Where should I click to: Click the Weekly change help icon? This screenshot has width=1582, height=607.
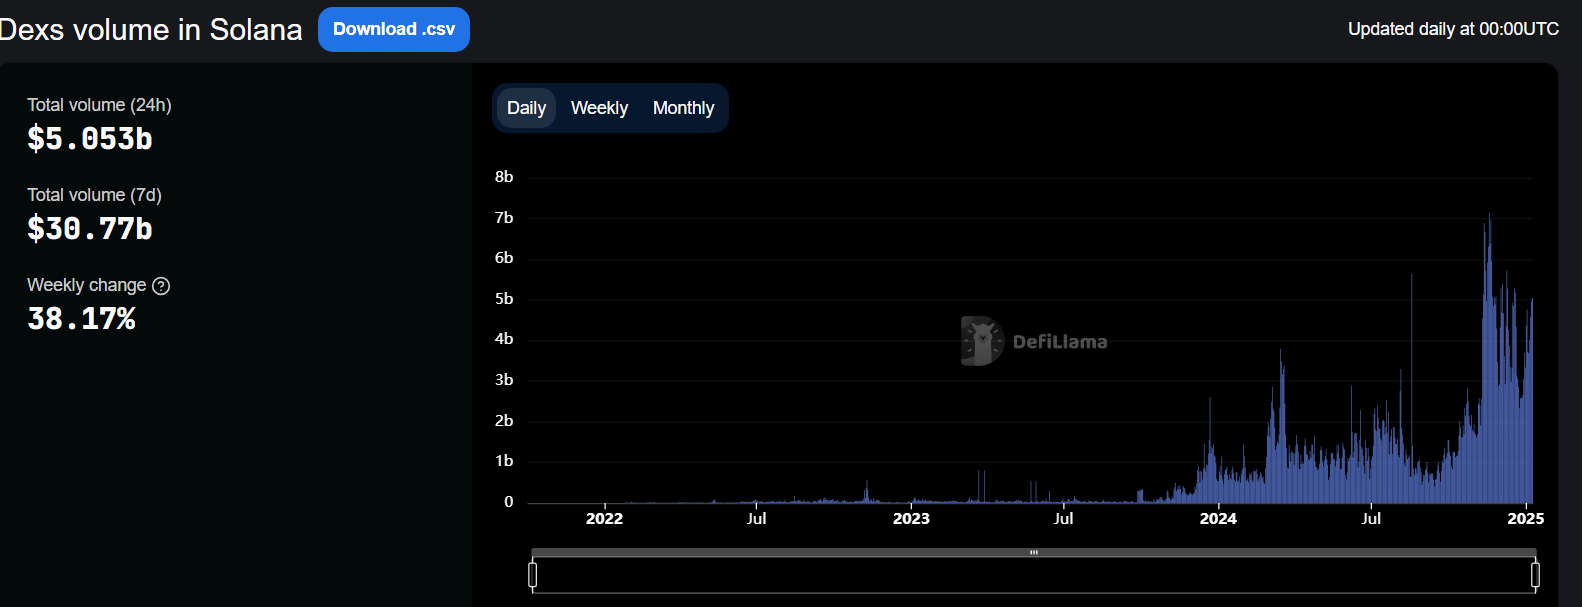(x=161, y=286)
